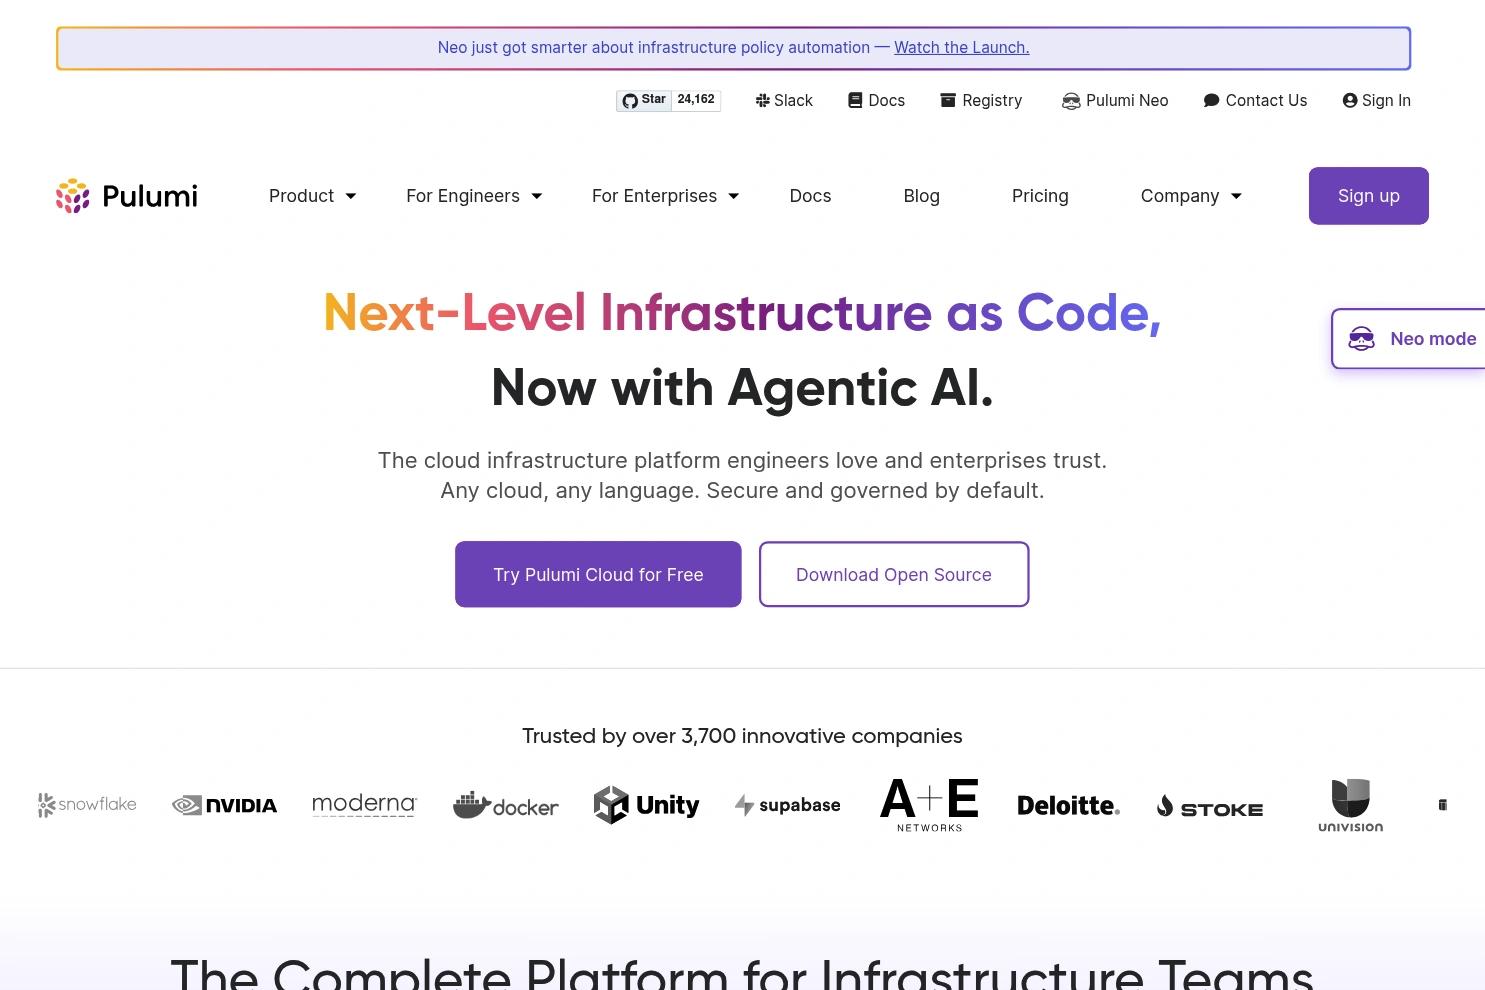This screenshot has height=990, width=1485.
Task: Click the Stoke logo
Action: [x=1210, y=807]
